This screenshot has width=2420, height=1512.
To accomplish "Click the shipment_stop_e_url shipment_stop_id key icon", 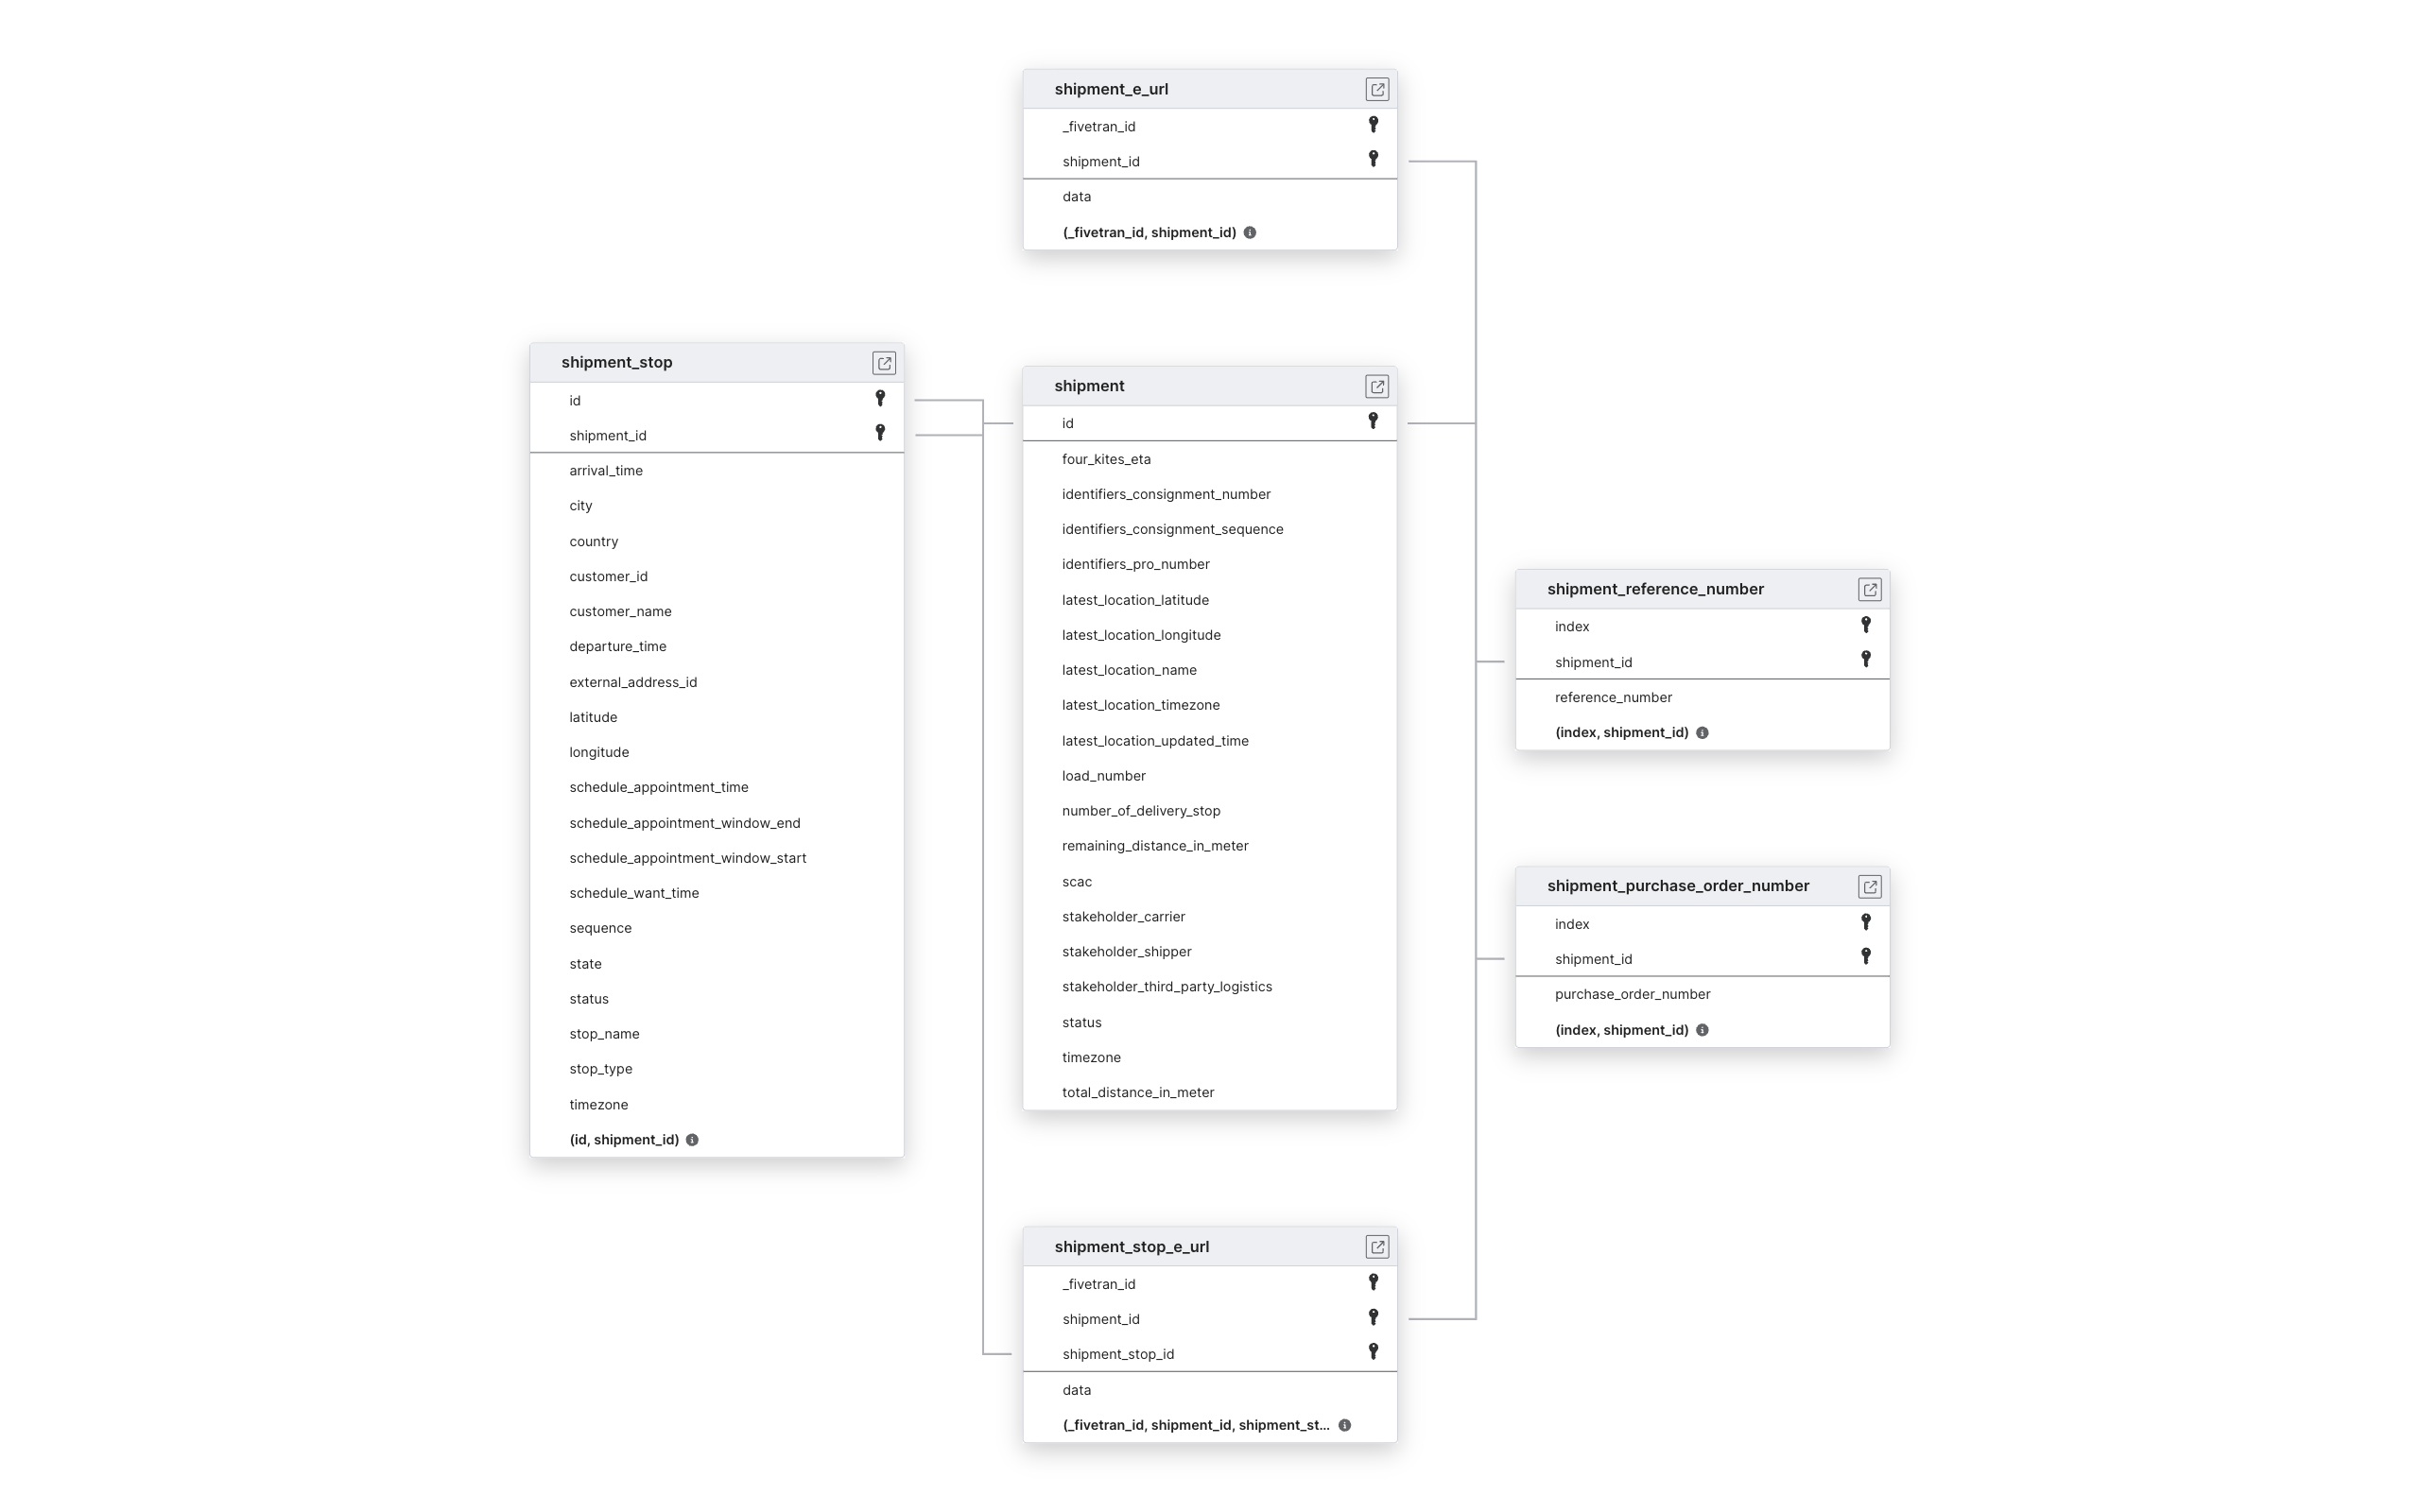I will pos(1373,1353).
